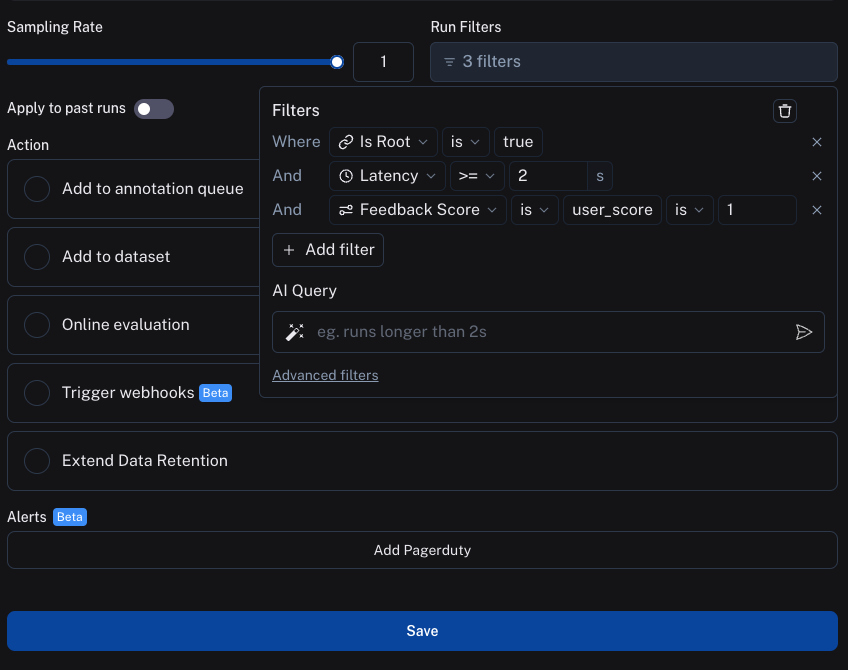Open the Is Root field dropdown
This screenshot has height=670, width=848.
tap(384, 142)
